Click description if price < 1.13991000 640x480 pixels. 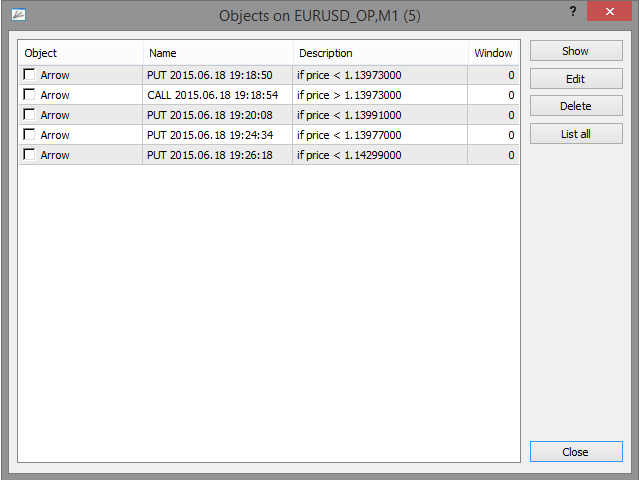pos(349,115)
